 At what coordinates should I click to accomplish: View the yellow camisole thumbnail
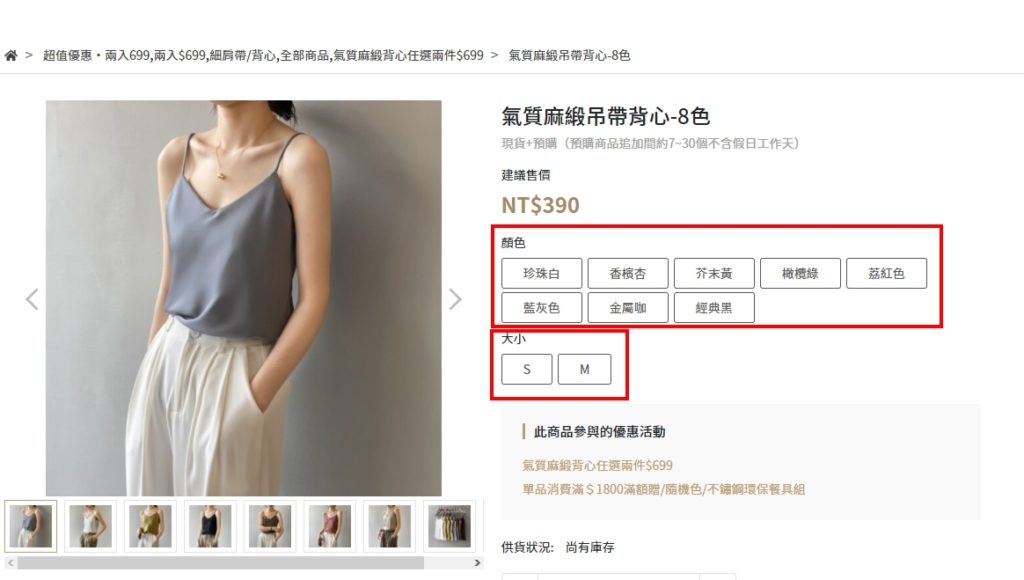[x=150, y=526]
